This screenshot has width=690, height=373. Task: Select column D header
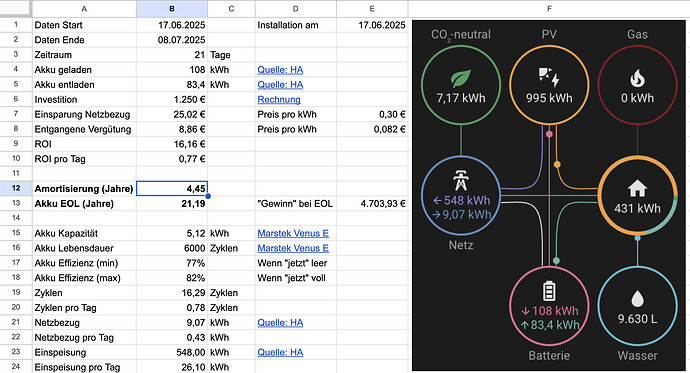(296, 8)
